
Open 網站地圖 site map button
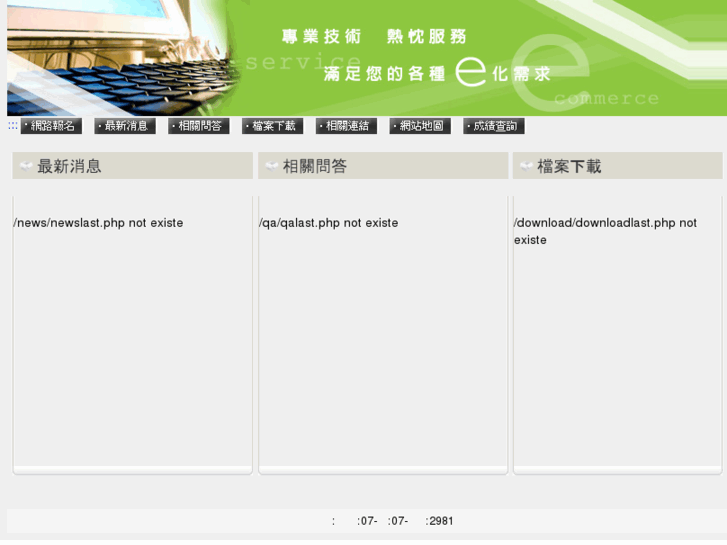[420, 126]
